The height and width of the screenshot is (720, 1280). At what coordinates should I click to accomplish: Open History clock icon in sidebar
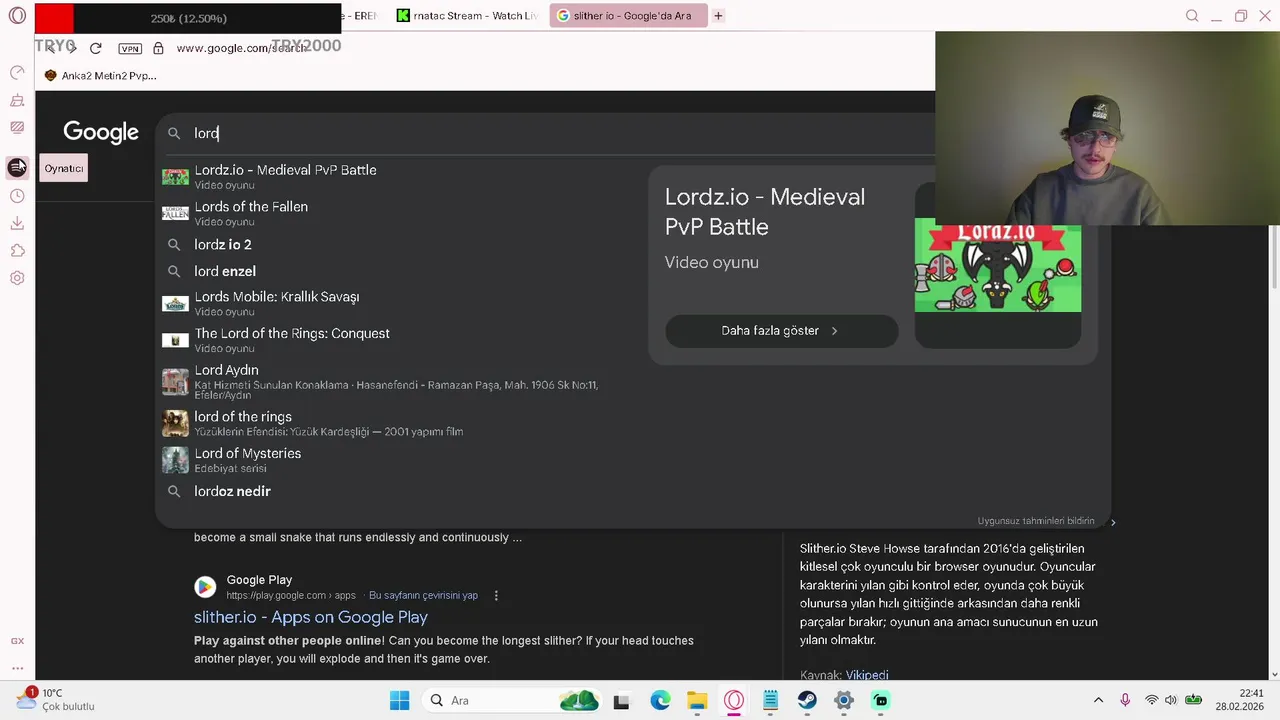tap(17, 196)
